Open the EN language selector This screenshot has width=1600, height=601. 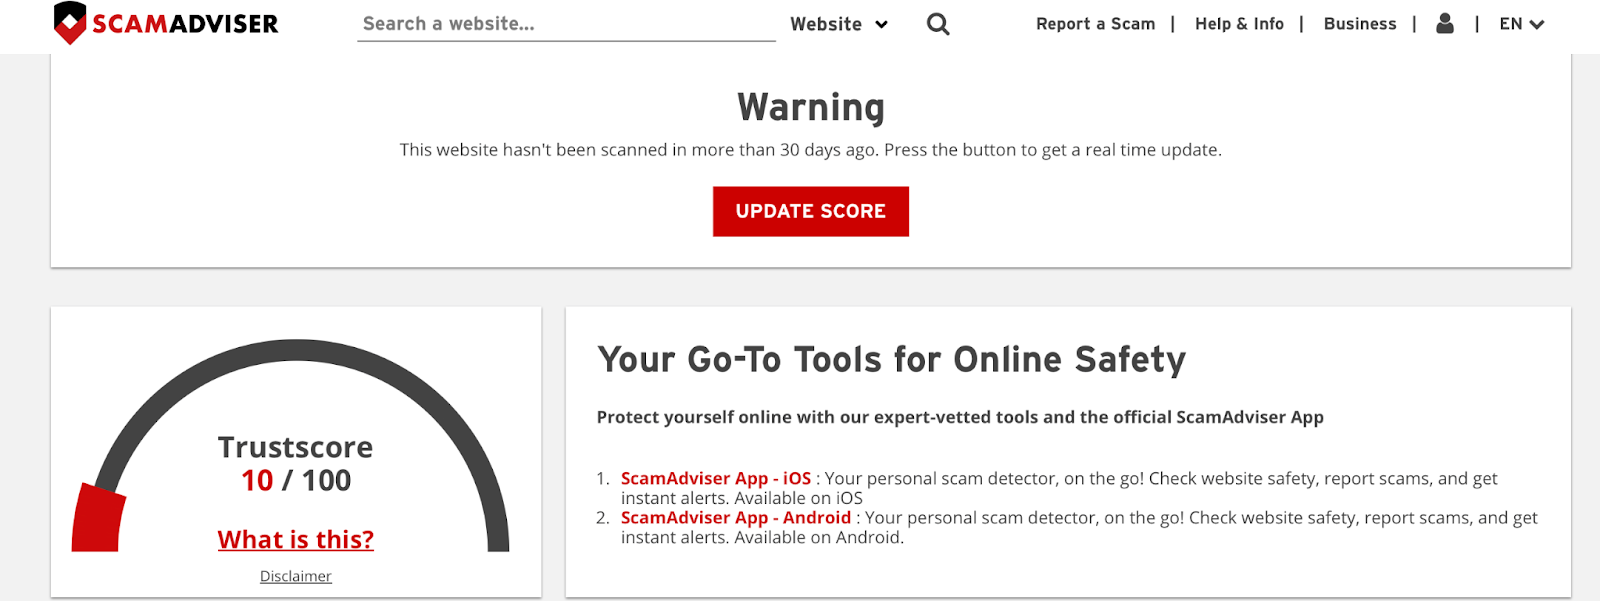click(1510, 24)
